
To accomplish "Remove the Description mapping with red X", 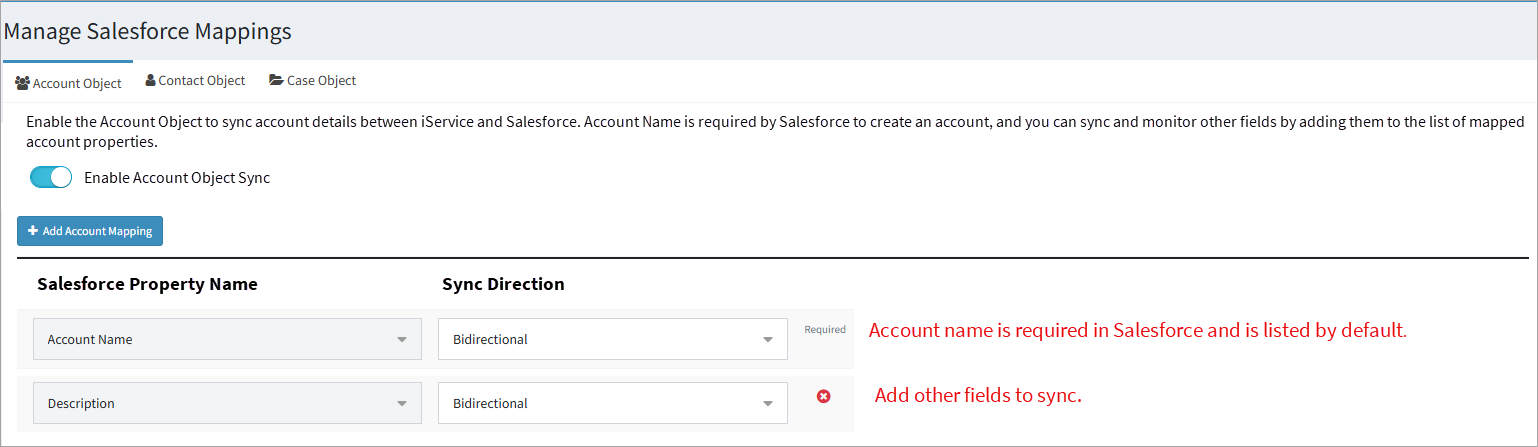I will (824, 396).
